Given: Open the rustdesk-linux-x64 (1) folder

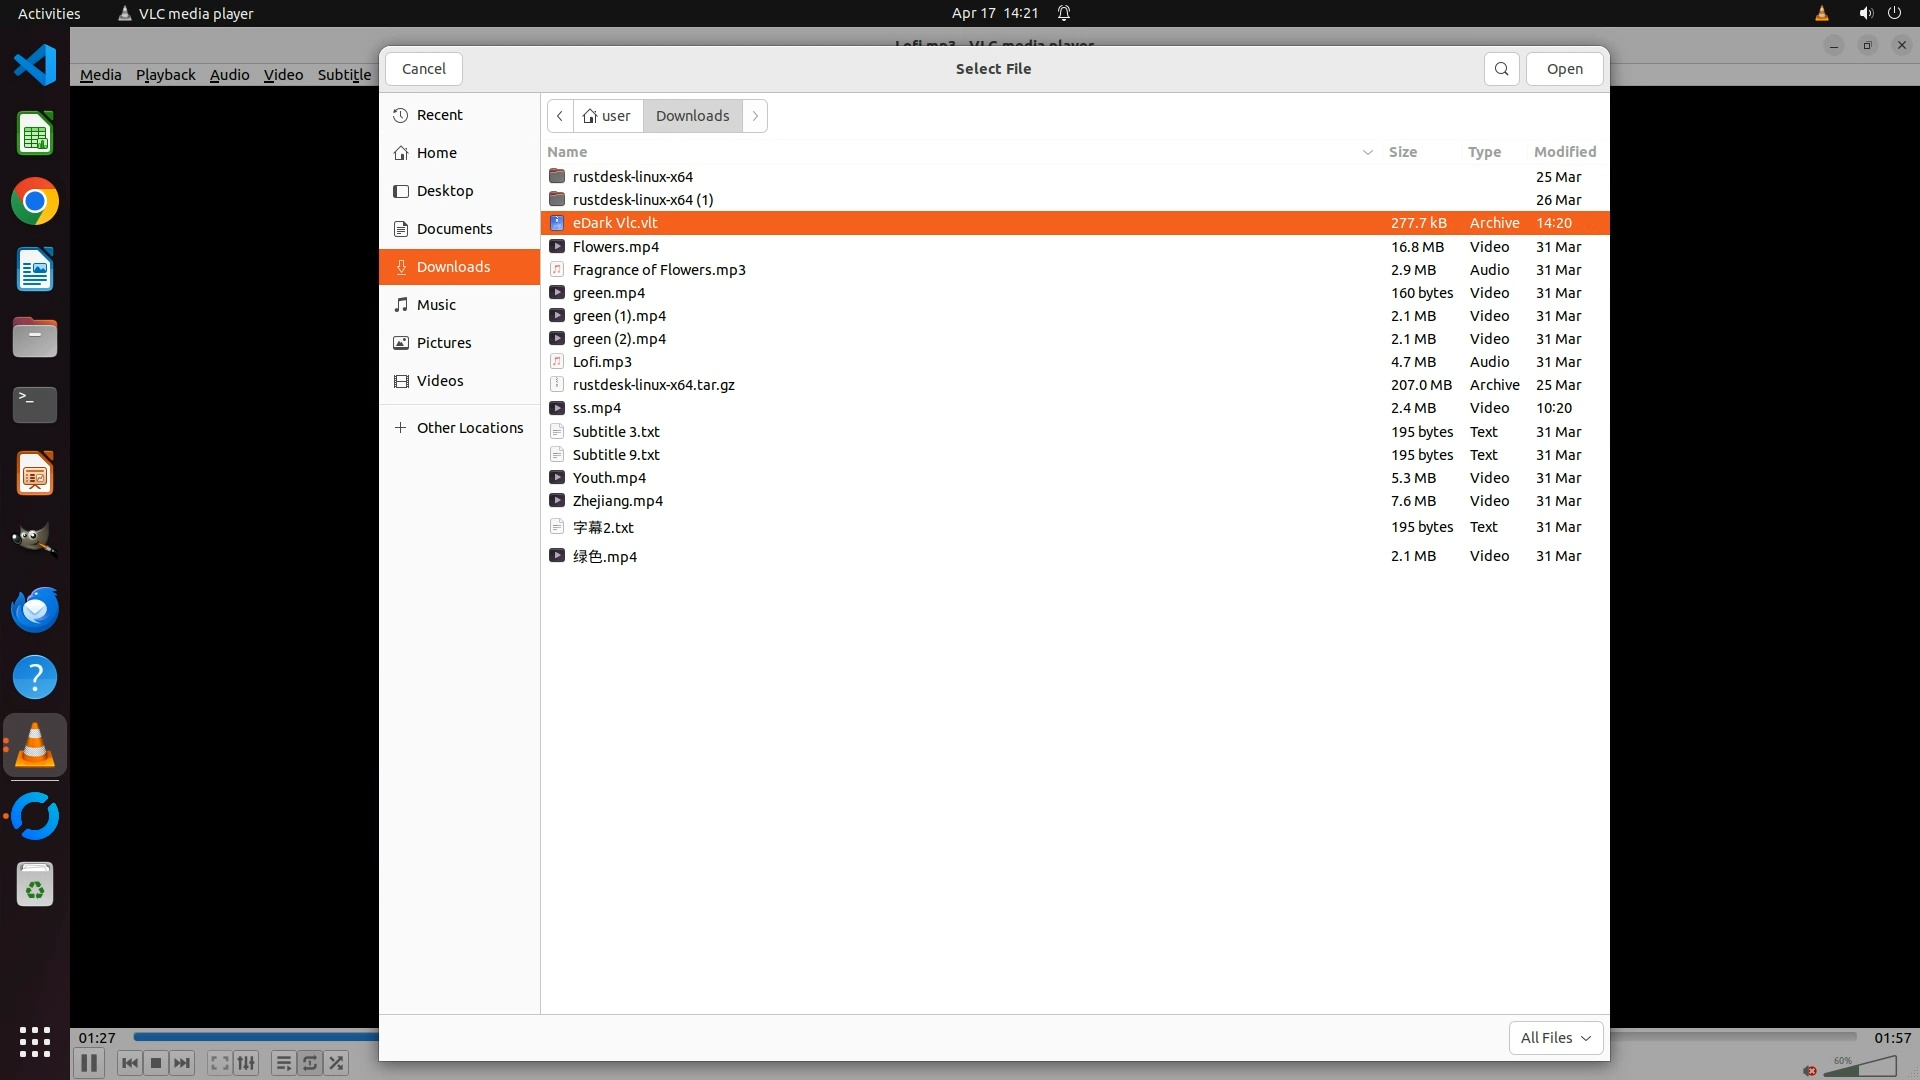Looking at the screenshot, I should (x=642, y=200).
